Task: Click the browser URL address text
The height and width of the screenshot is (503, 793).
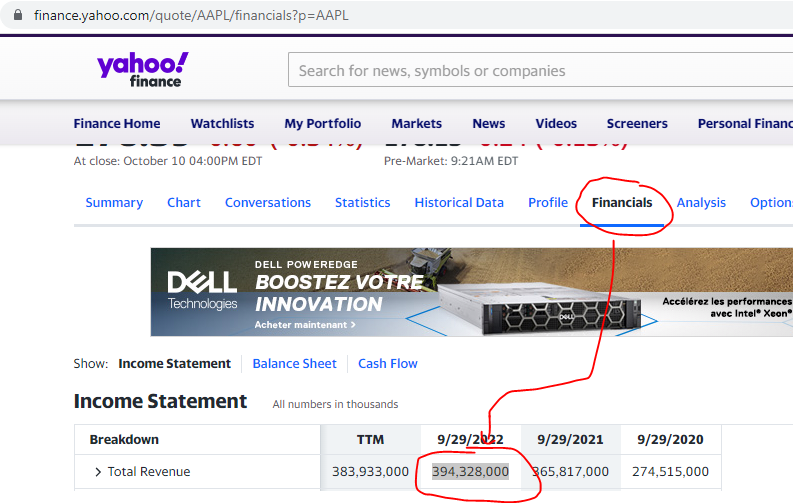Action: coord(191,15)
